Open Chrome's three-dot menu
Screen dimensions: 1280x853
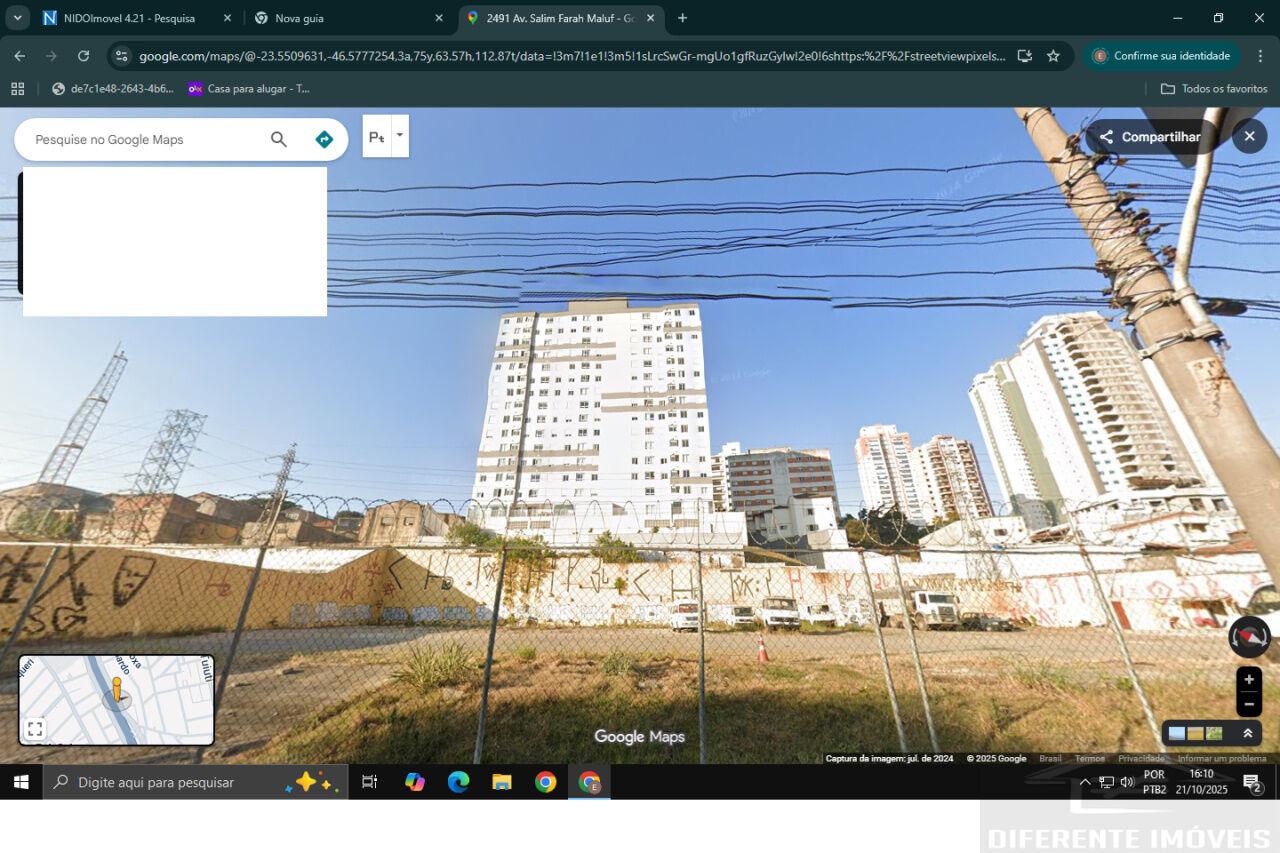point(1260,56)
